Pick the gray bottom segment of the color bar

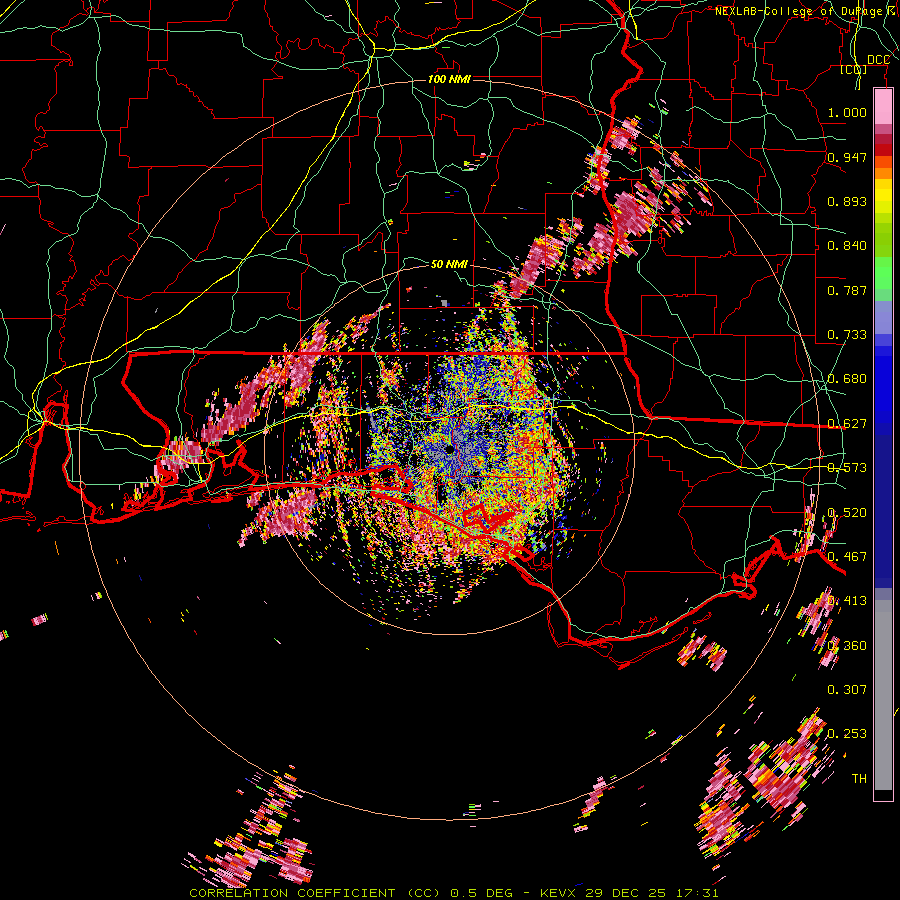pyautogui.click(x=883, y=695)
